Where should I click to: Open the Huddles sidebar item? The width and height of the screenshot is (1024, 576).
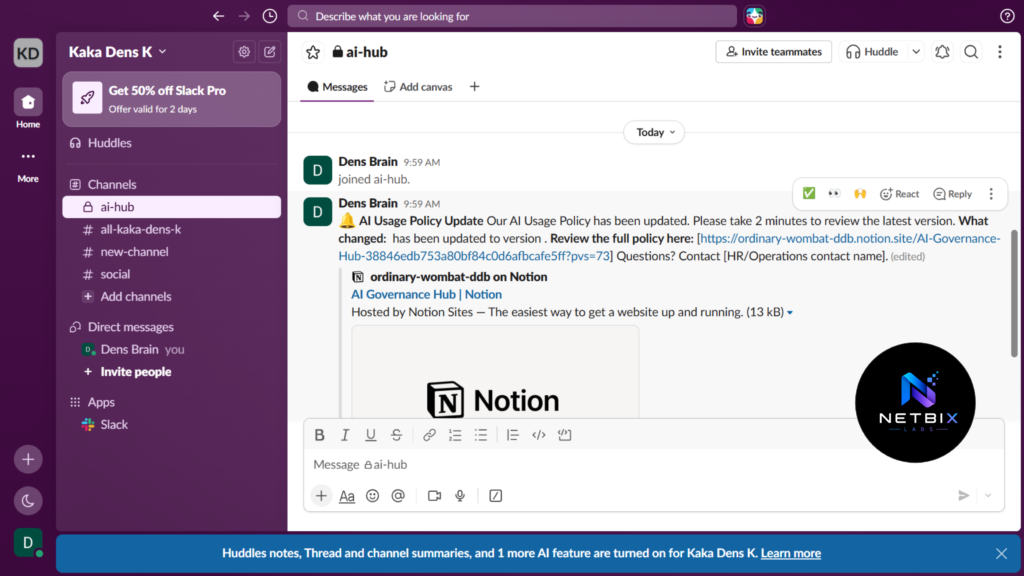[172, 143]
